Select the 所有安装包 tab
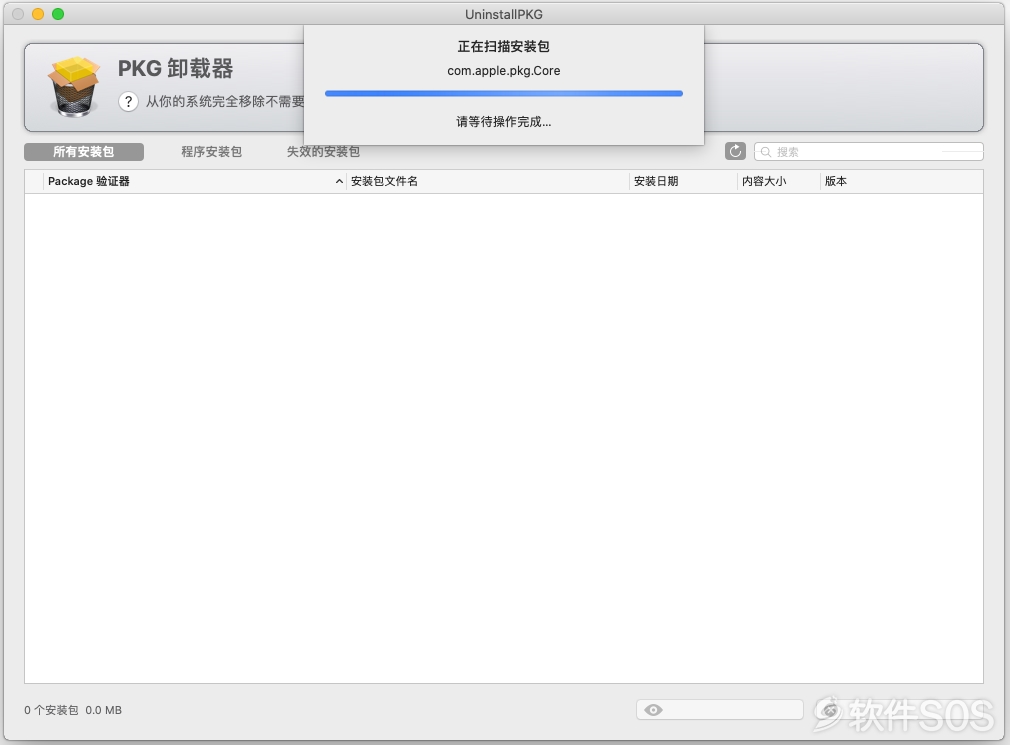This screenshot has height=745, width=1010. click(84, 152)
